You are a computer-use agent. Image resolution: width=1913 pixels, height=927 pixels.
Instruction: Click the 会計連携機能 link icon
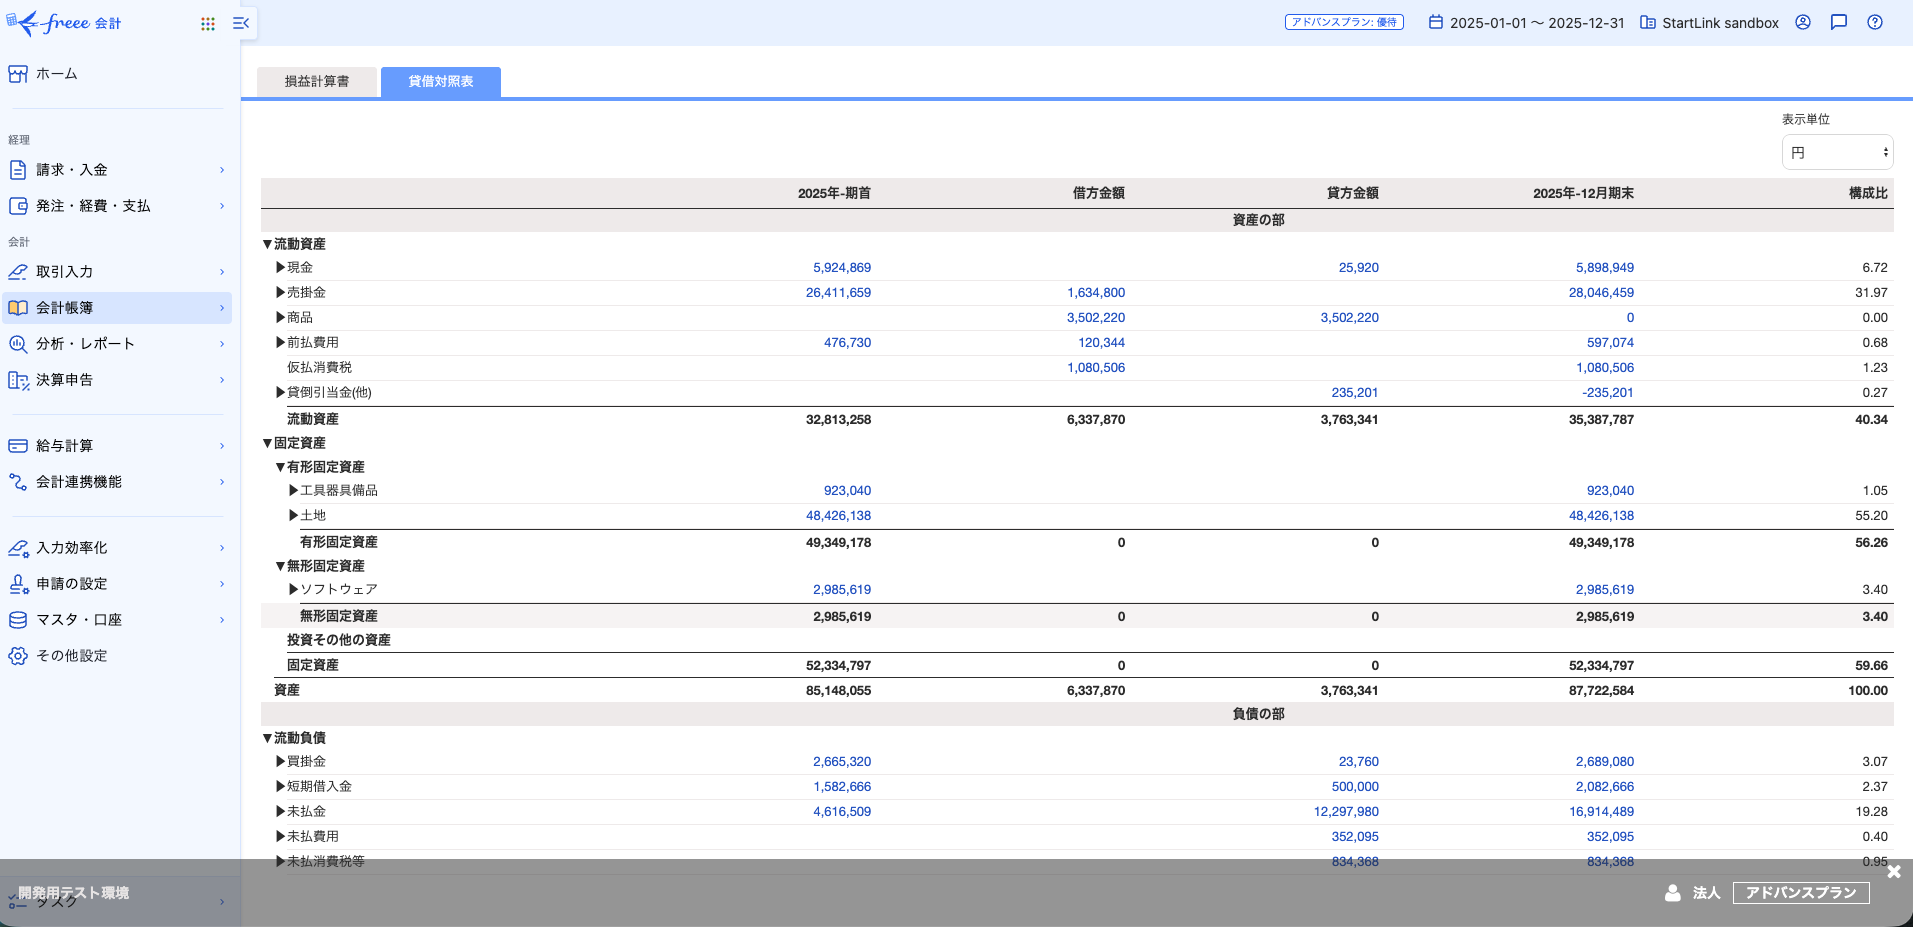pyautogui.click(x=18, y=482)
